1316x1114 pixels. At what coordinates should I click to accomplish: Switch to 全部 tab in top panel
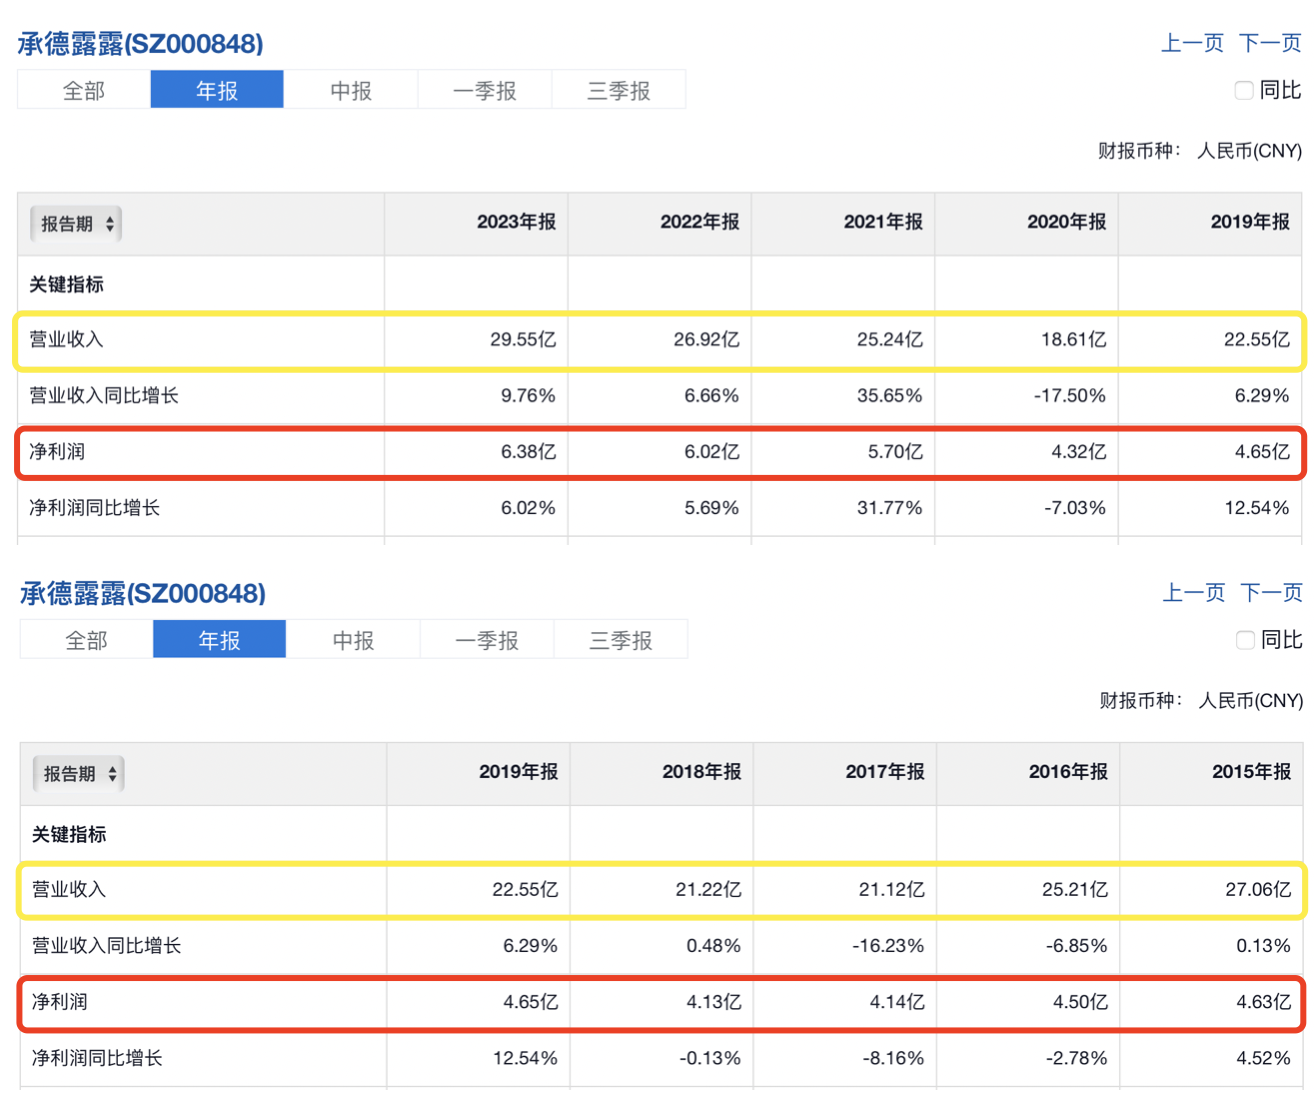coord(84,91)
